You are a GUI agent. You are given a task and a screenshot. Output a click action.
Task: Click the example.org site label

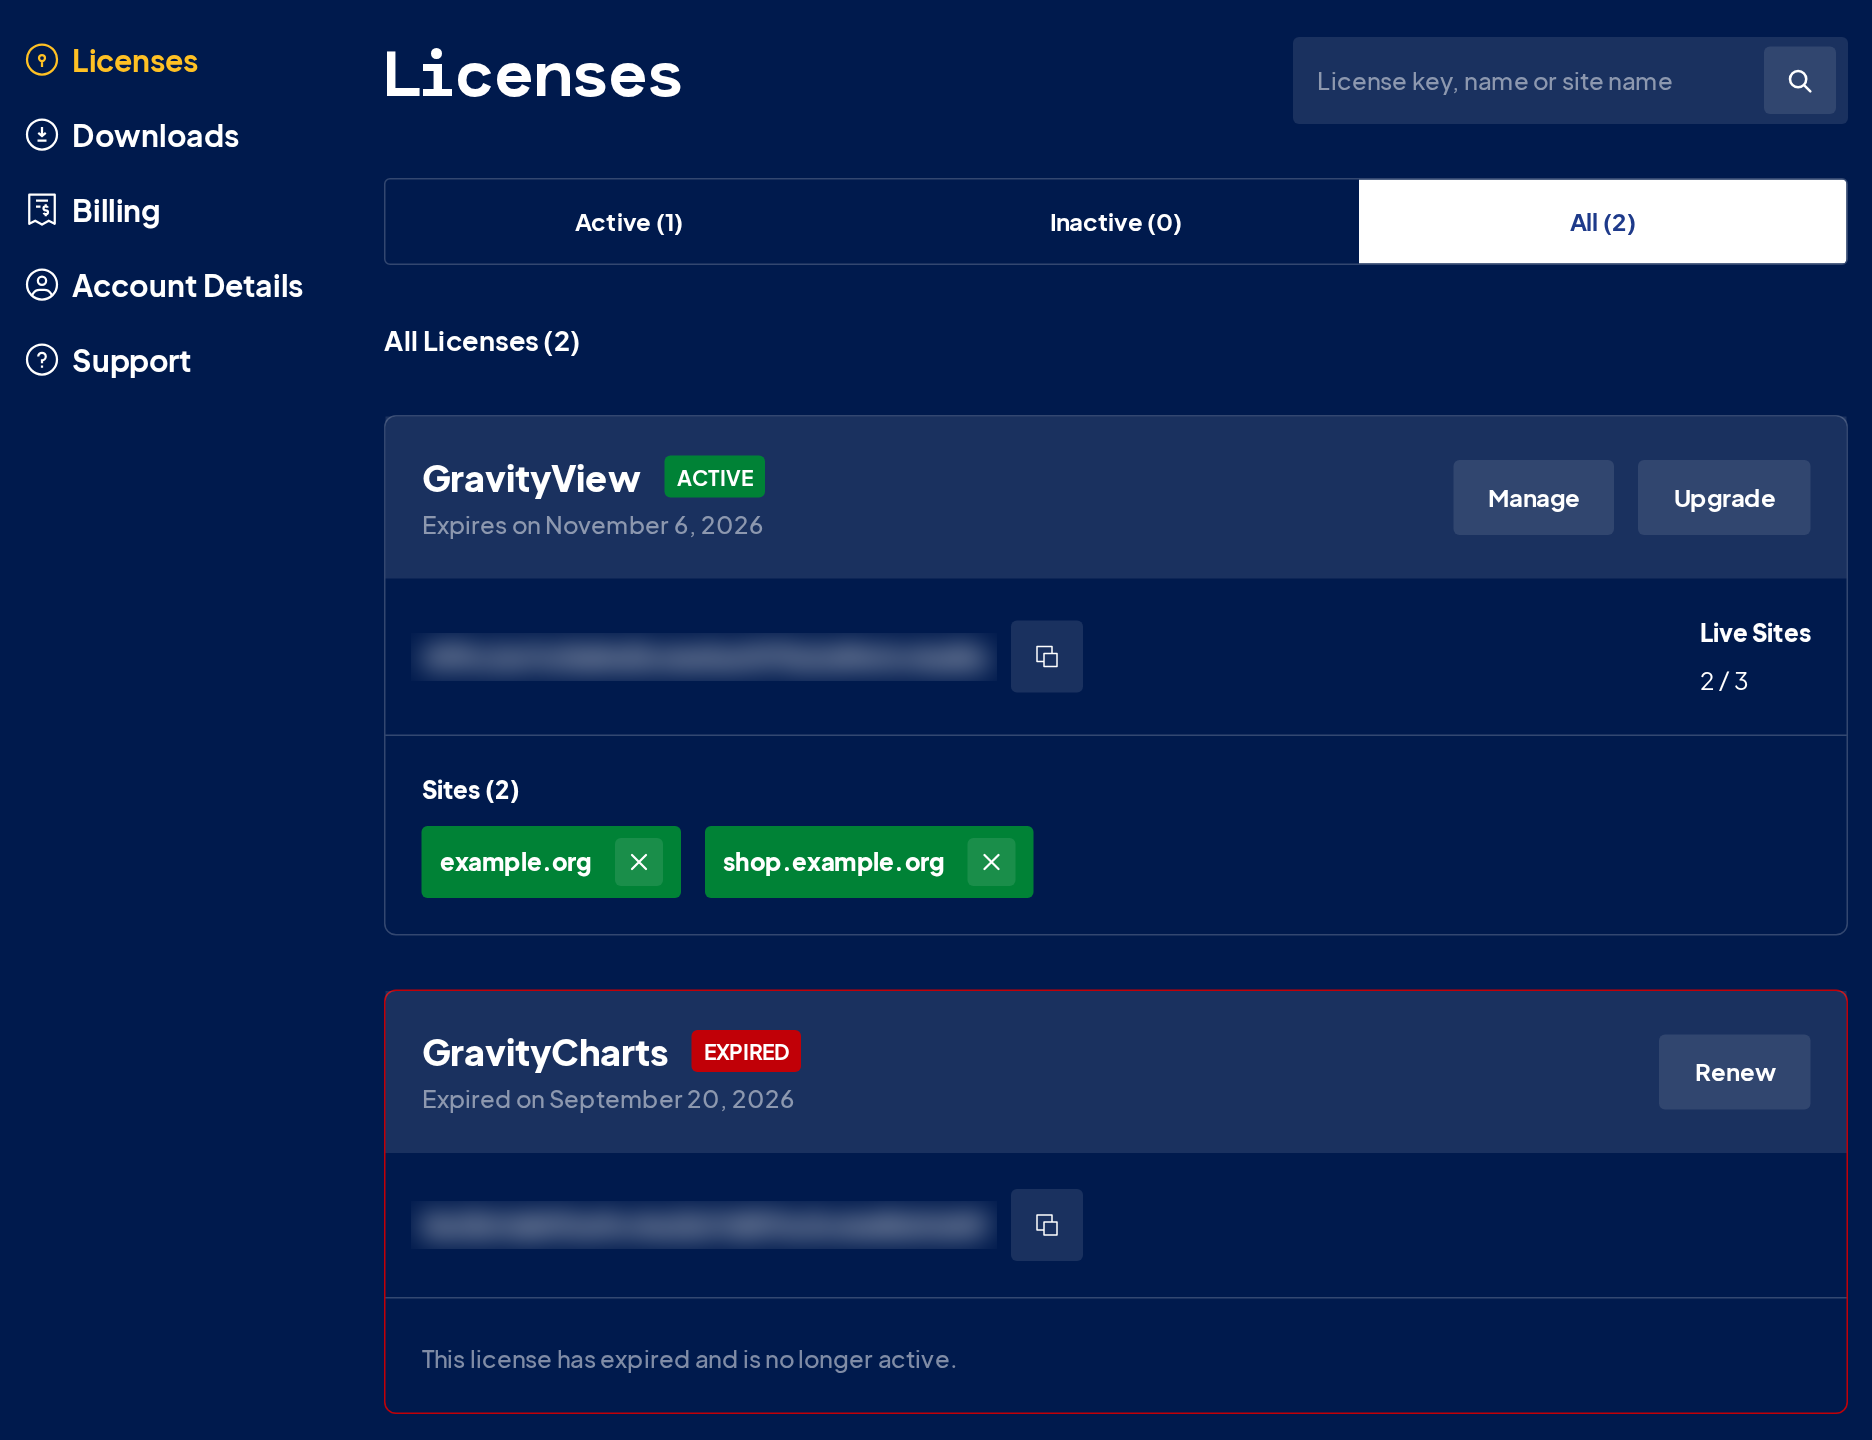515,862
